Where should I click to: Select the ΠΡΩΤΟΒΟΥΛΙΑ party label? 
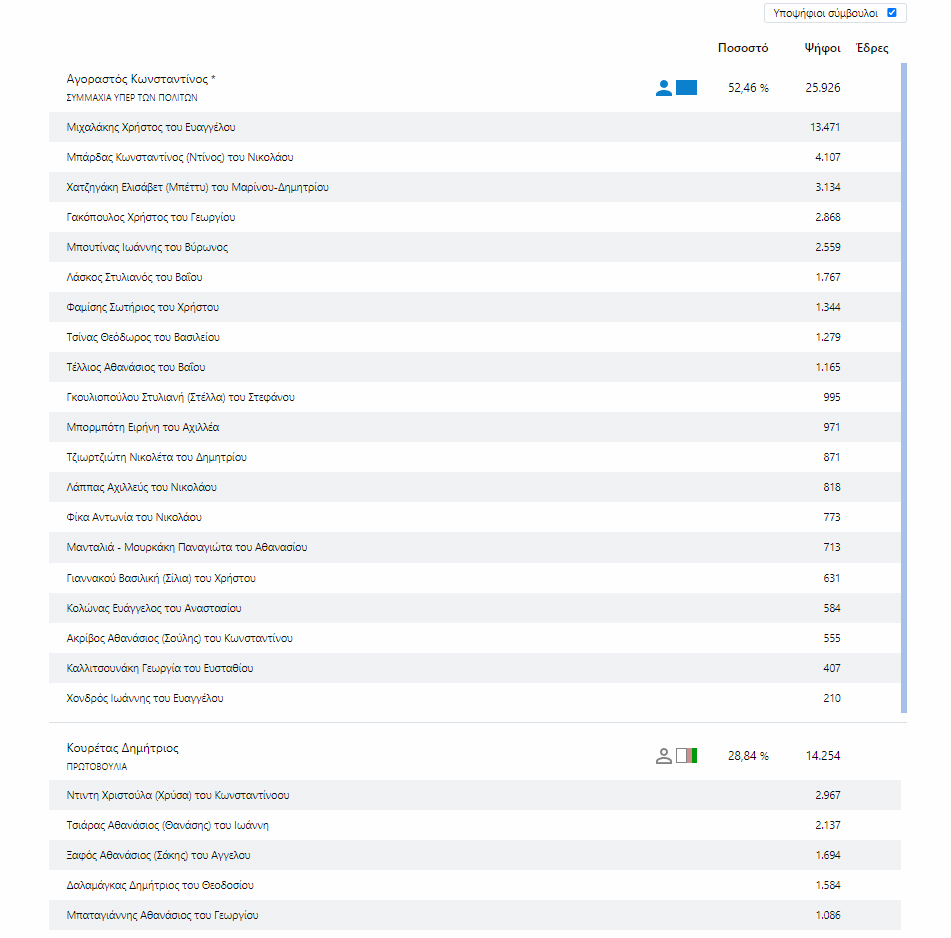pos(97,766)
